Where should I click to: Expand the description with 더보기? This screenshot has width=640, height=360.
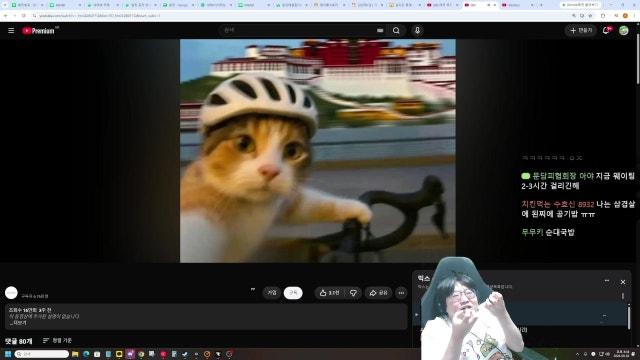(x=18, y=323)
